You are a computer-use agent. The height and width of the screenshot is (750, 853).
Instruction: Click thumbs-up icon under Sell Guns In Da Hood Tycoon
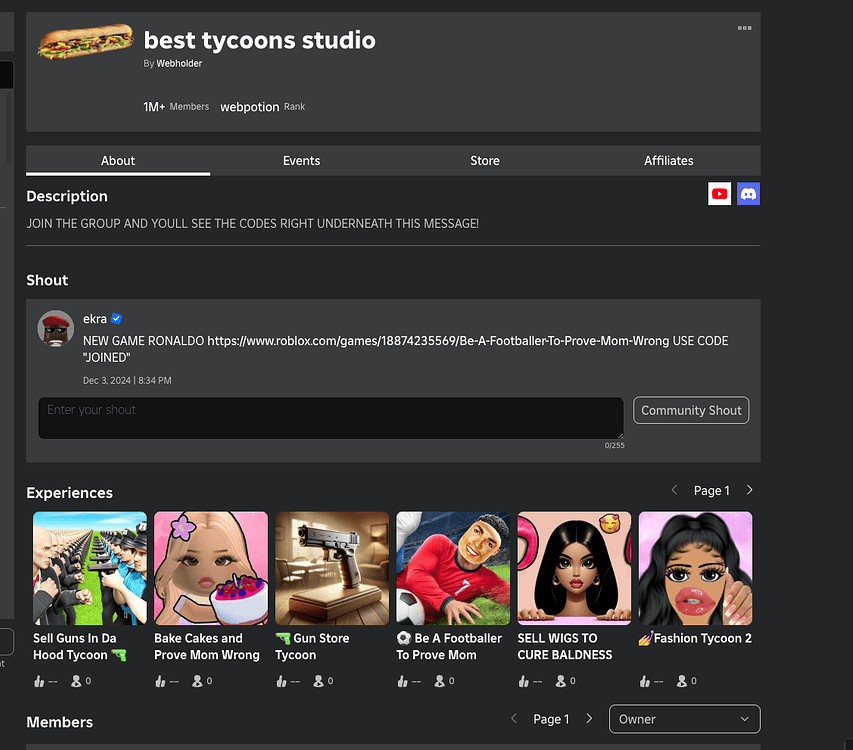point(39,681)
